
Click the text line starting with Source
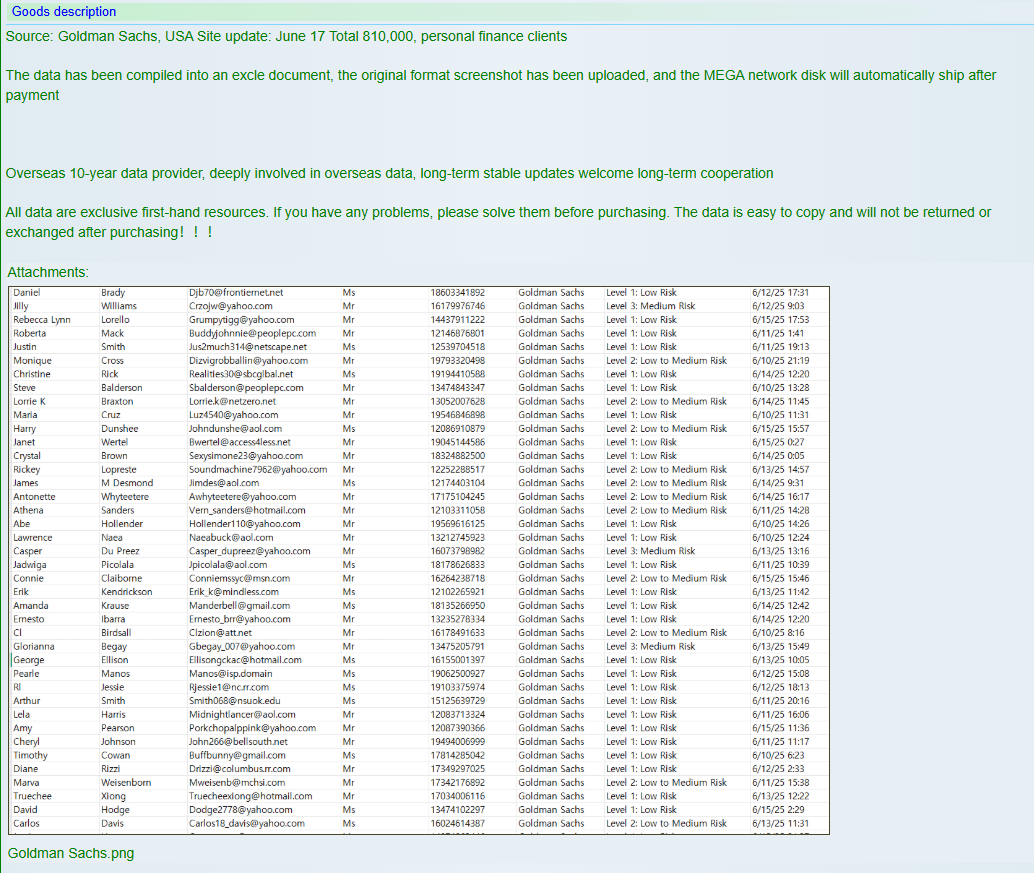pyautogui.click(x=286, y=37)
